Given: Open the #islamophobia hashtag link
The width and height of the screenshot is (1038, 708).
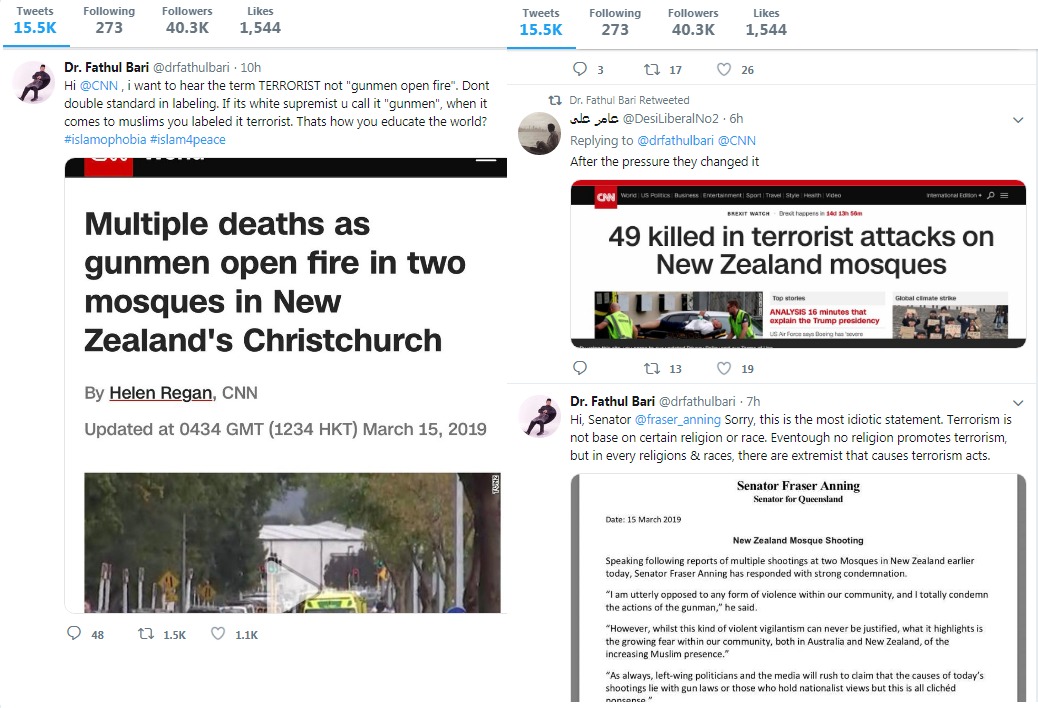Looking at the screenshot, I should (105, 140).
